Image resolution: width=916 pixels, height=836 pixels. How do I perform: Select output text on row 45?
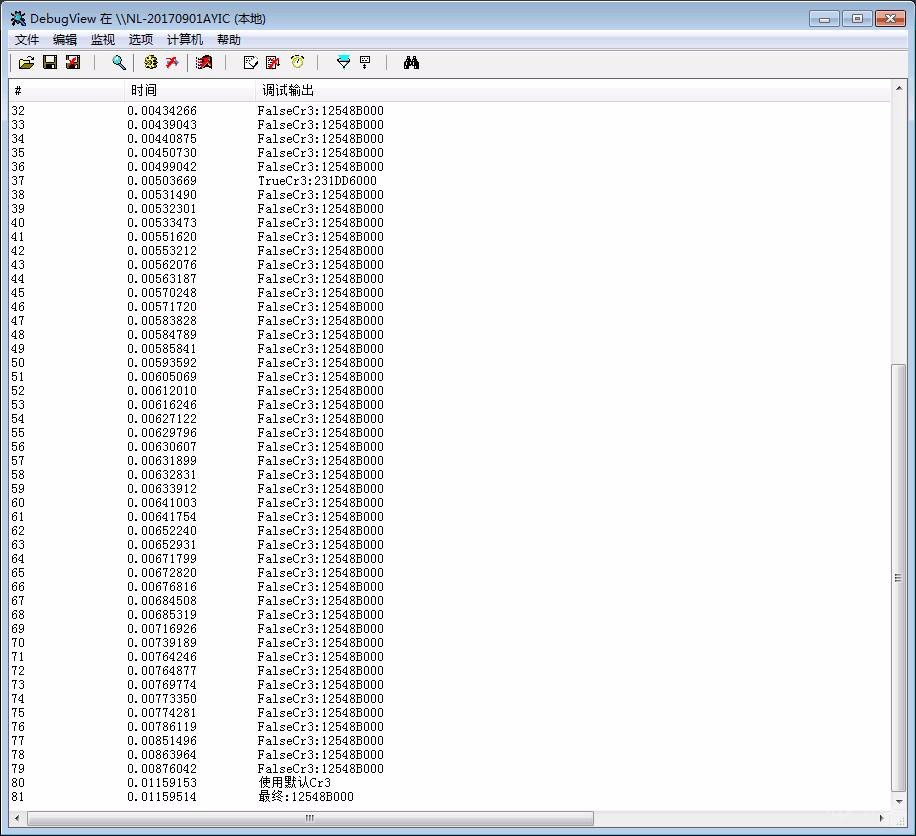(321, 293)
